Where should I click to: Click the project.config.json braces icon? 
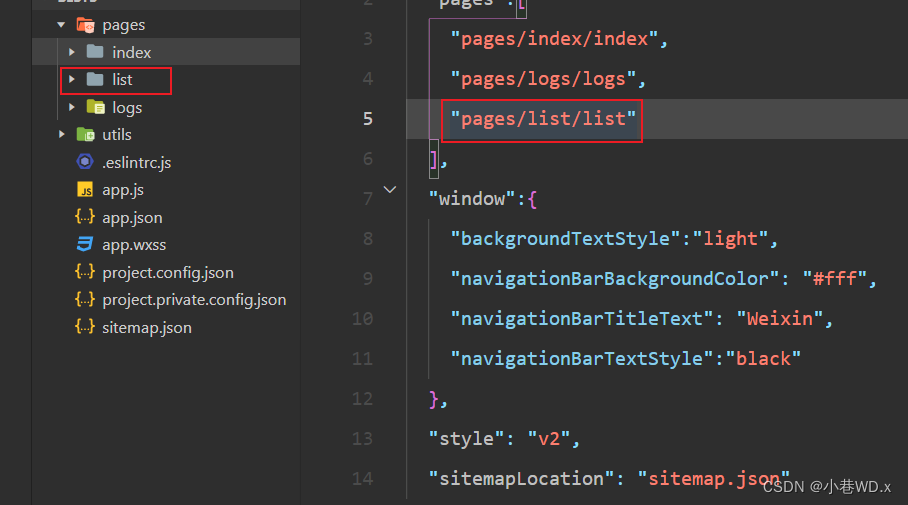tap(85, 272)
